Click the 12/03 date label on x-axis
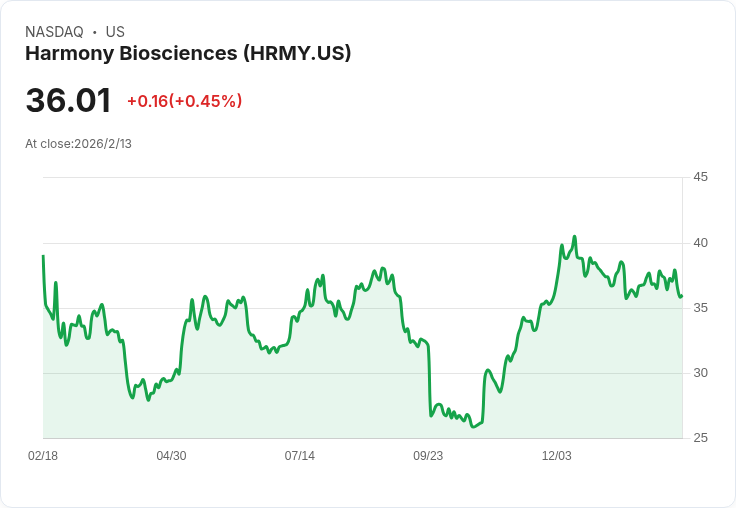 point(557,456)
